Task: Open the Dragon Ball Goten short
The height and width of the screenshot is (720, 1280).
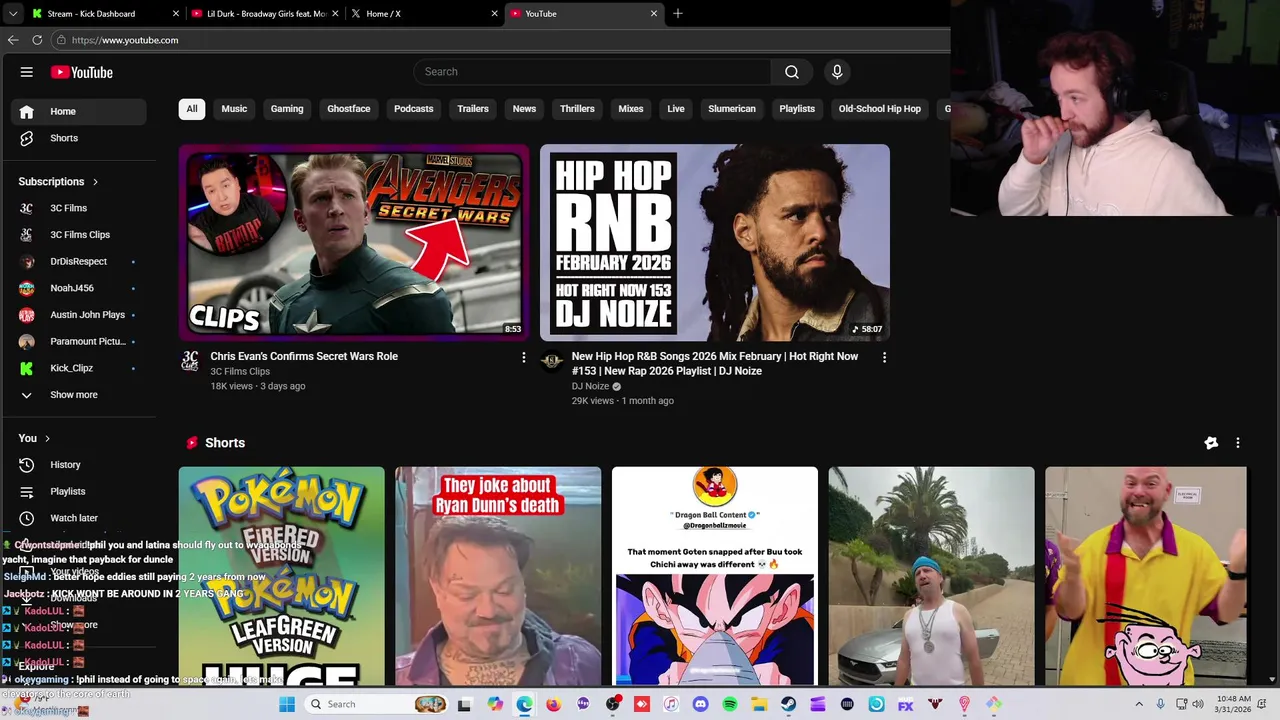Action: point(715,576)
